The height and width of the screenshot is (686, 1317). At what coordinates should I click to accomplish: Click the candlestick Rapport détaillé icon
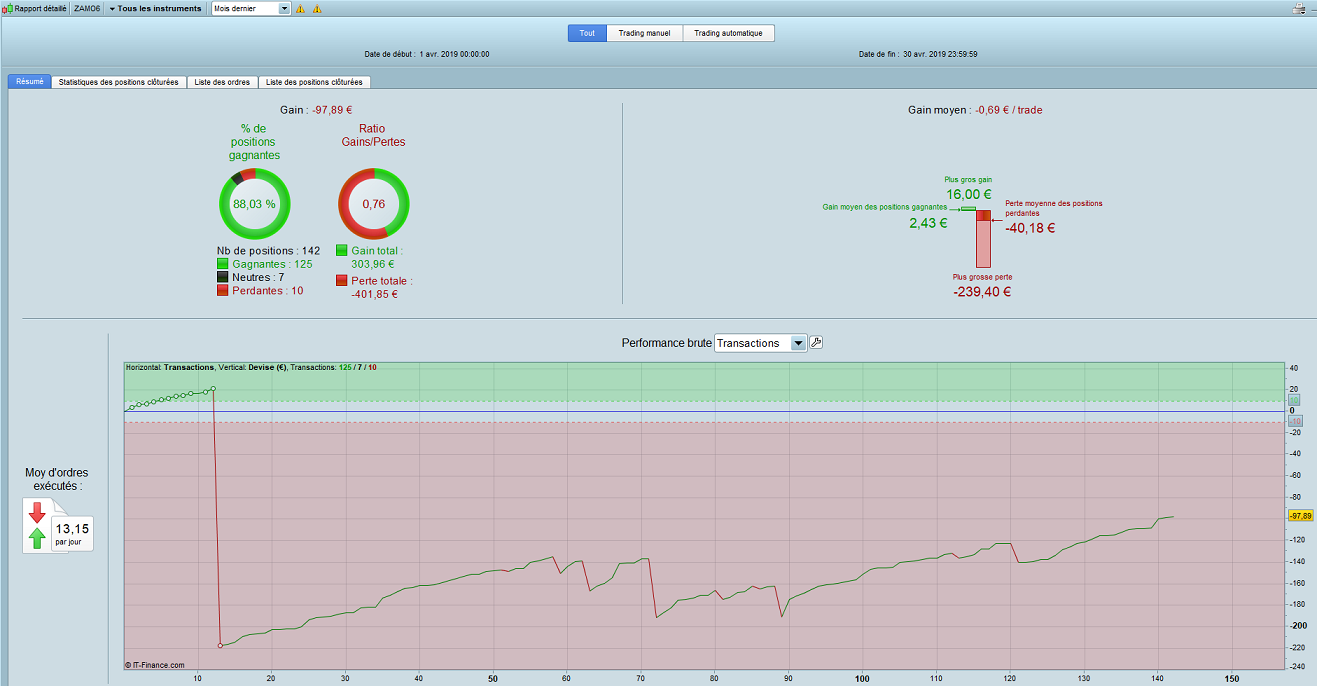tap(7, 8)
